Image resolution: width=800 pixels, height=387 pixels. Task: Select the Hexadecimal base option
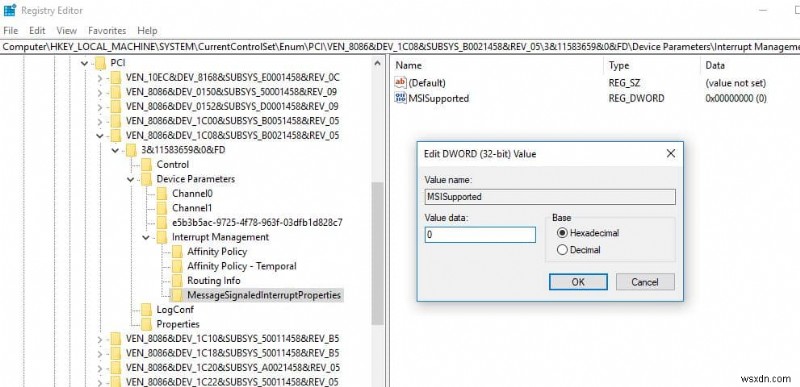(562, 233)
